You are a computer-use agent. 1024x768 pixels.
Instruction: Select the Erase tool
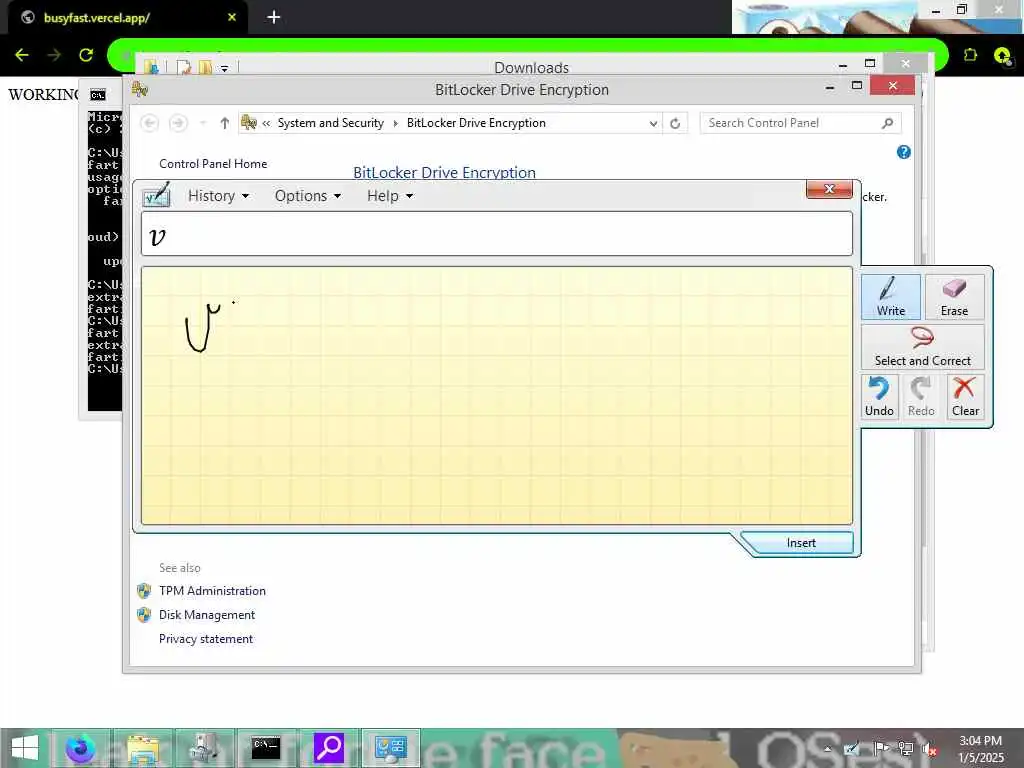pyautogui.click(x=953, y=296)
